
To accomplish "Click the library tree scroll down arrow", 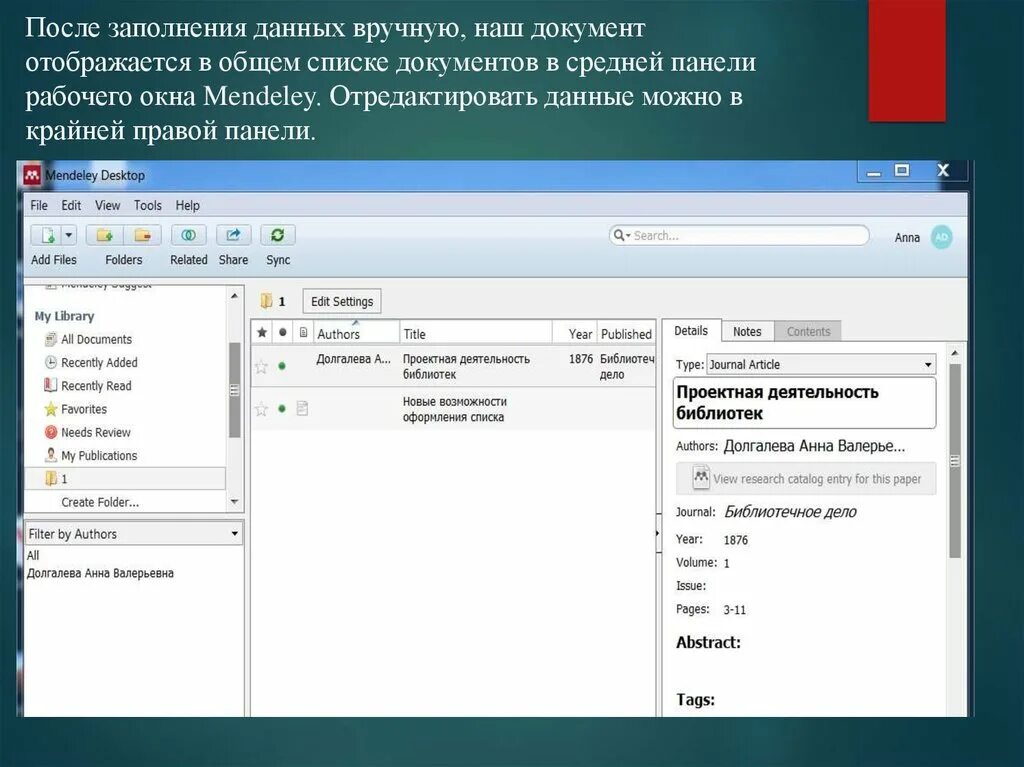I will click(x=234, y=502).
